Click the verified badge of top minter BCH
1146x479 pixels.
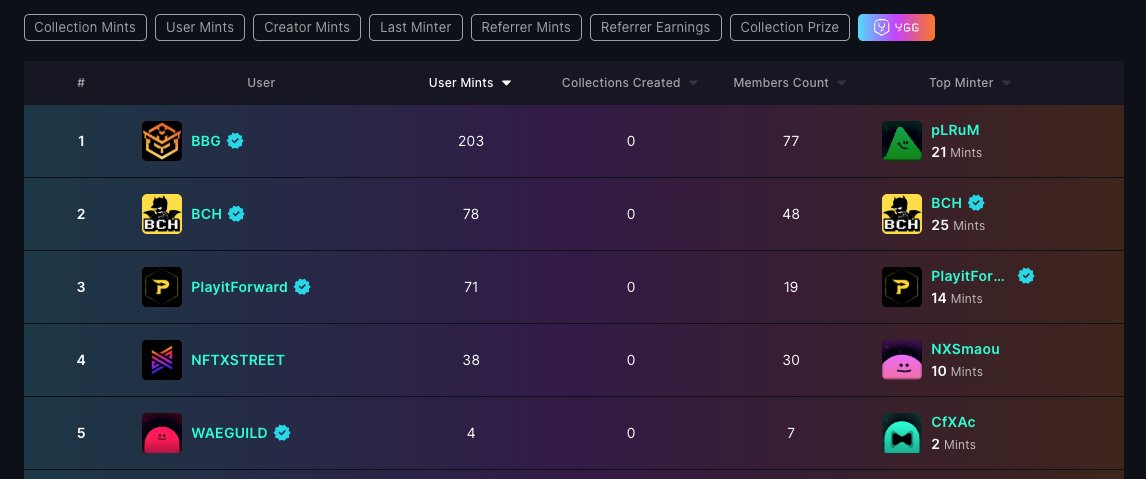pyautogui.click(x=976, y=203)
